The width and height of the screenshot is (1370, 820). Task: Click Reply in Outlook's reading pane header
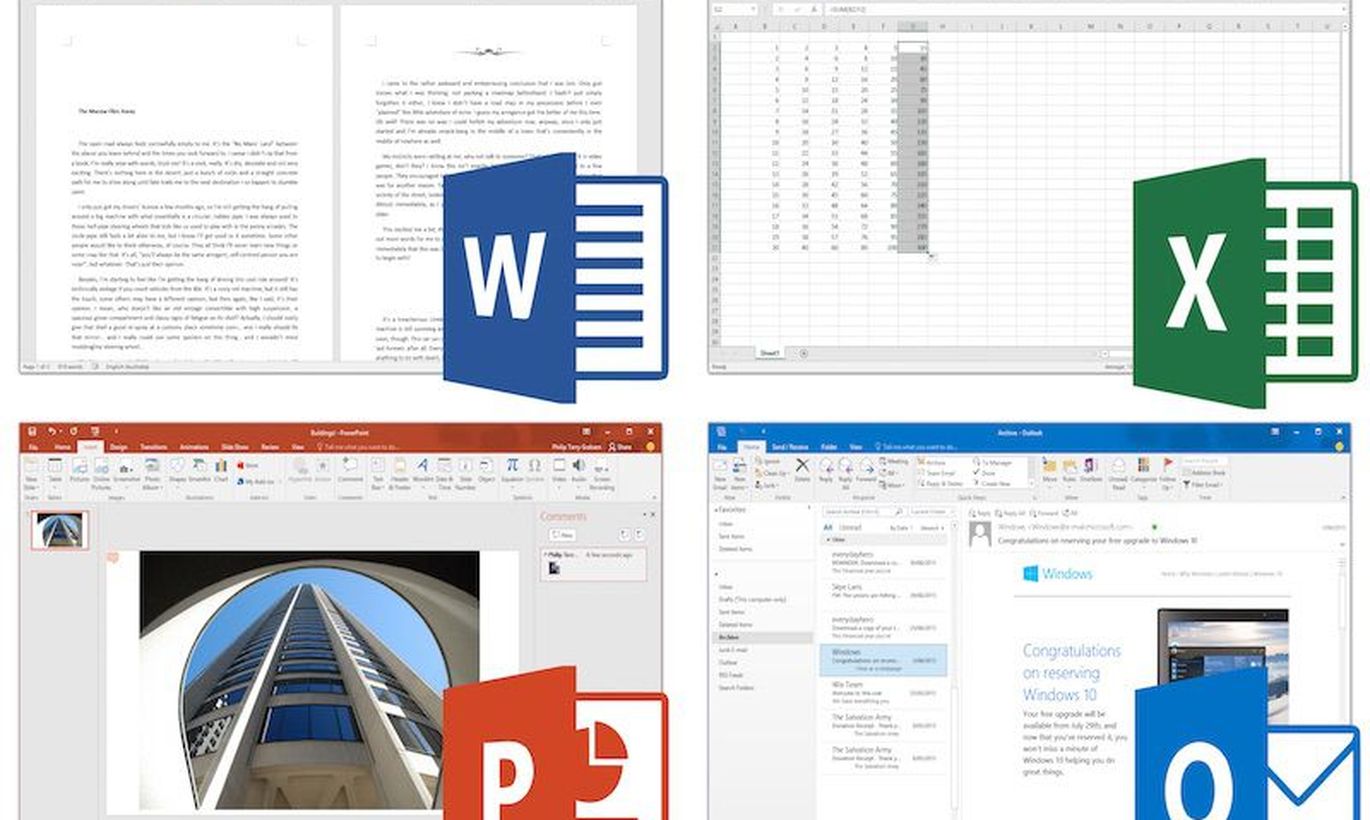click(981, 512)
